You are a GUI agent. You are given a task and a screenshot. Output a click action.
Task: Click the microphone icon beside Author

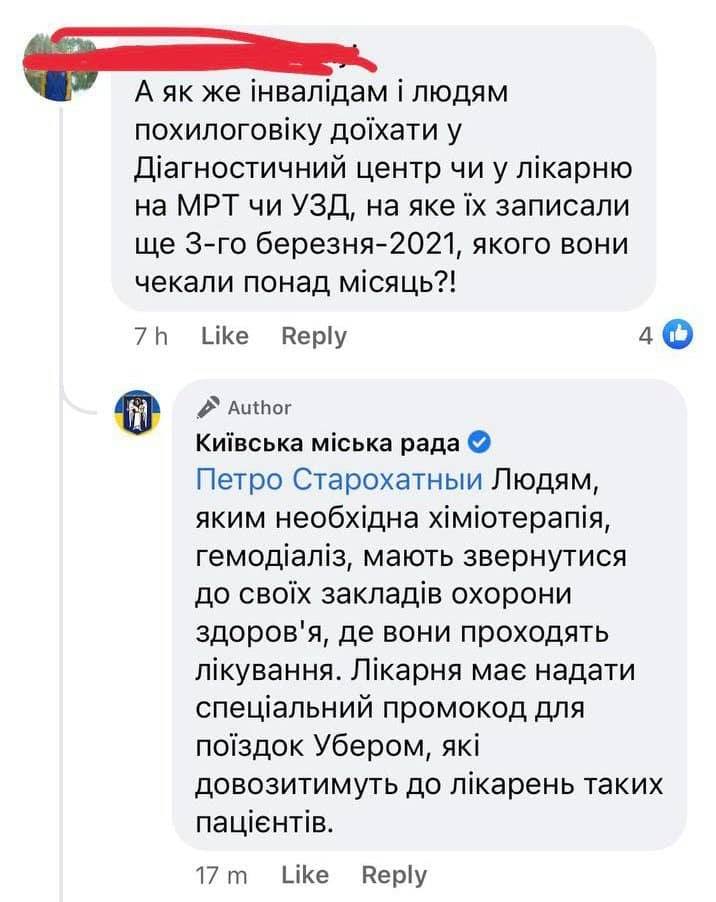[x=210, y=406]
